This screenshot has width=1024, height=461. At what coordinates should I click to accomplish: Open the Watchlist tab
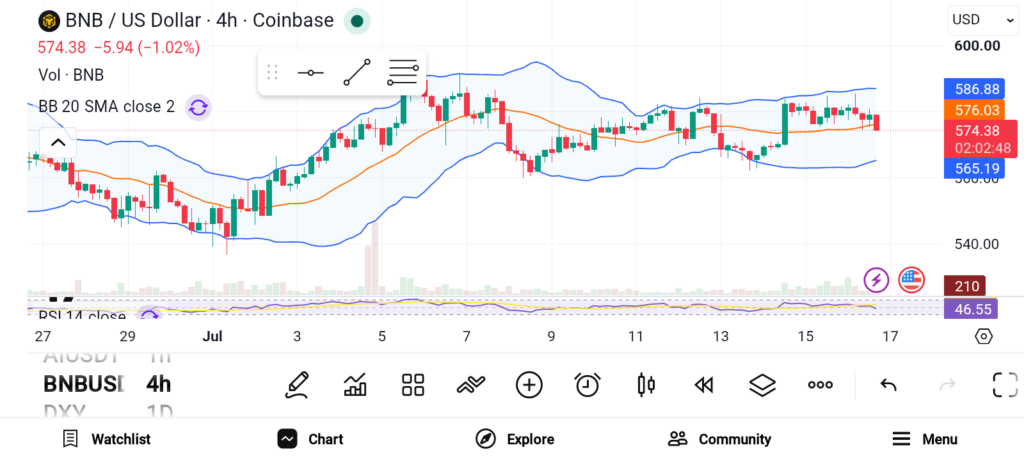[x=106, y=439]
